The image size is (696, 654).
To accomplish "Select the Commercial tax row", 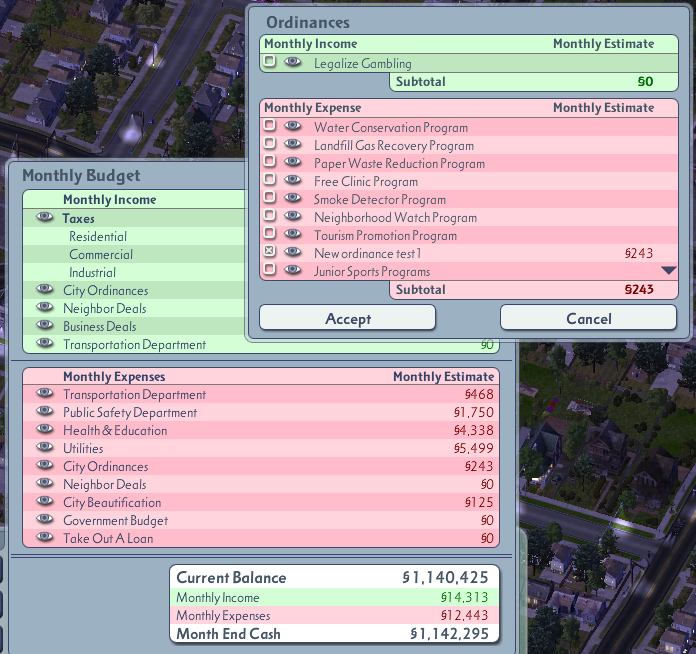I will [x=134, y=254].
